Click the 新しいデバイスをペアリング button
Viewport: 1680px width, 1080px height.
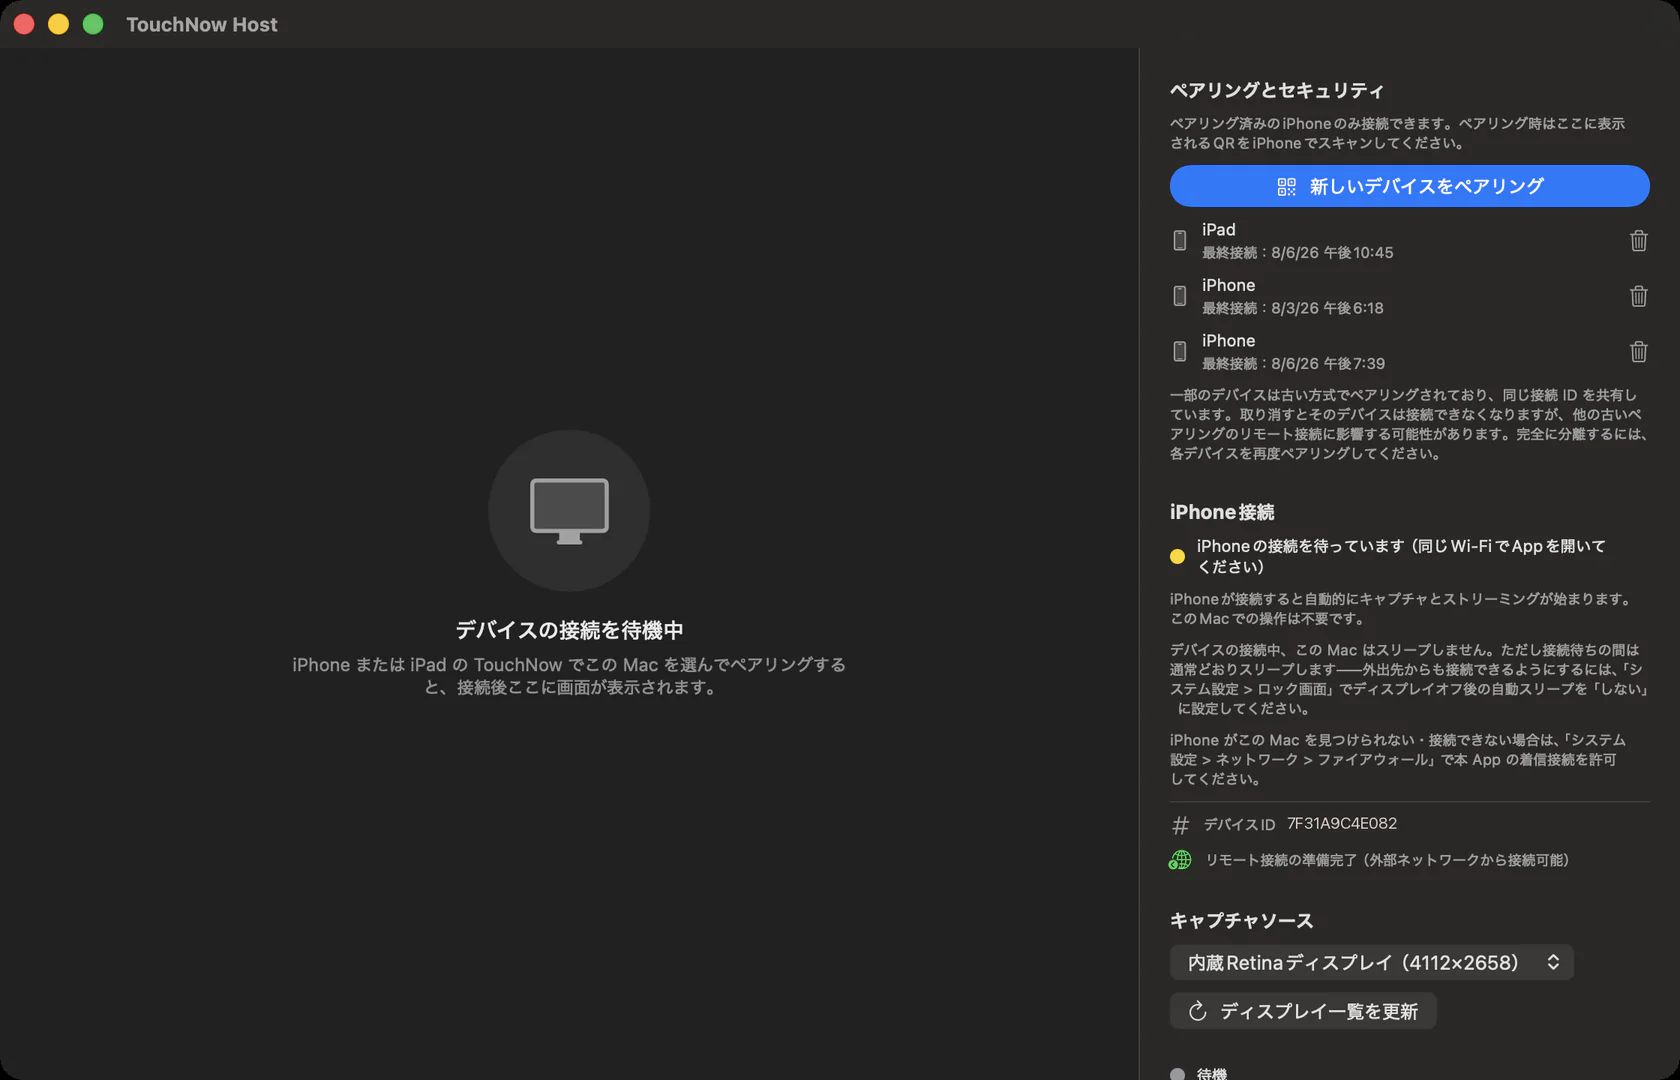click(x=1409, y=186)
